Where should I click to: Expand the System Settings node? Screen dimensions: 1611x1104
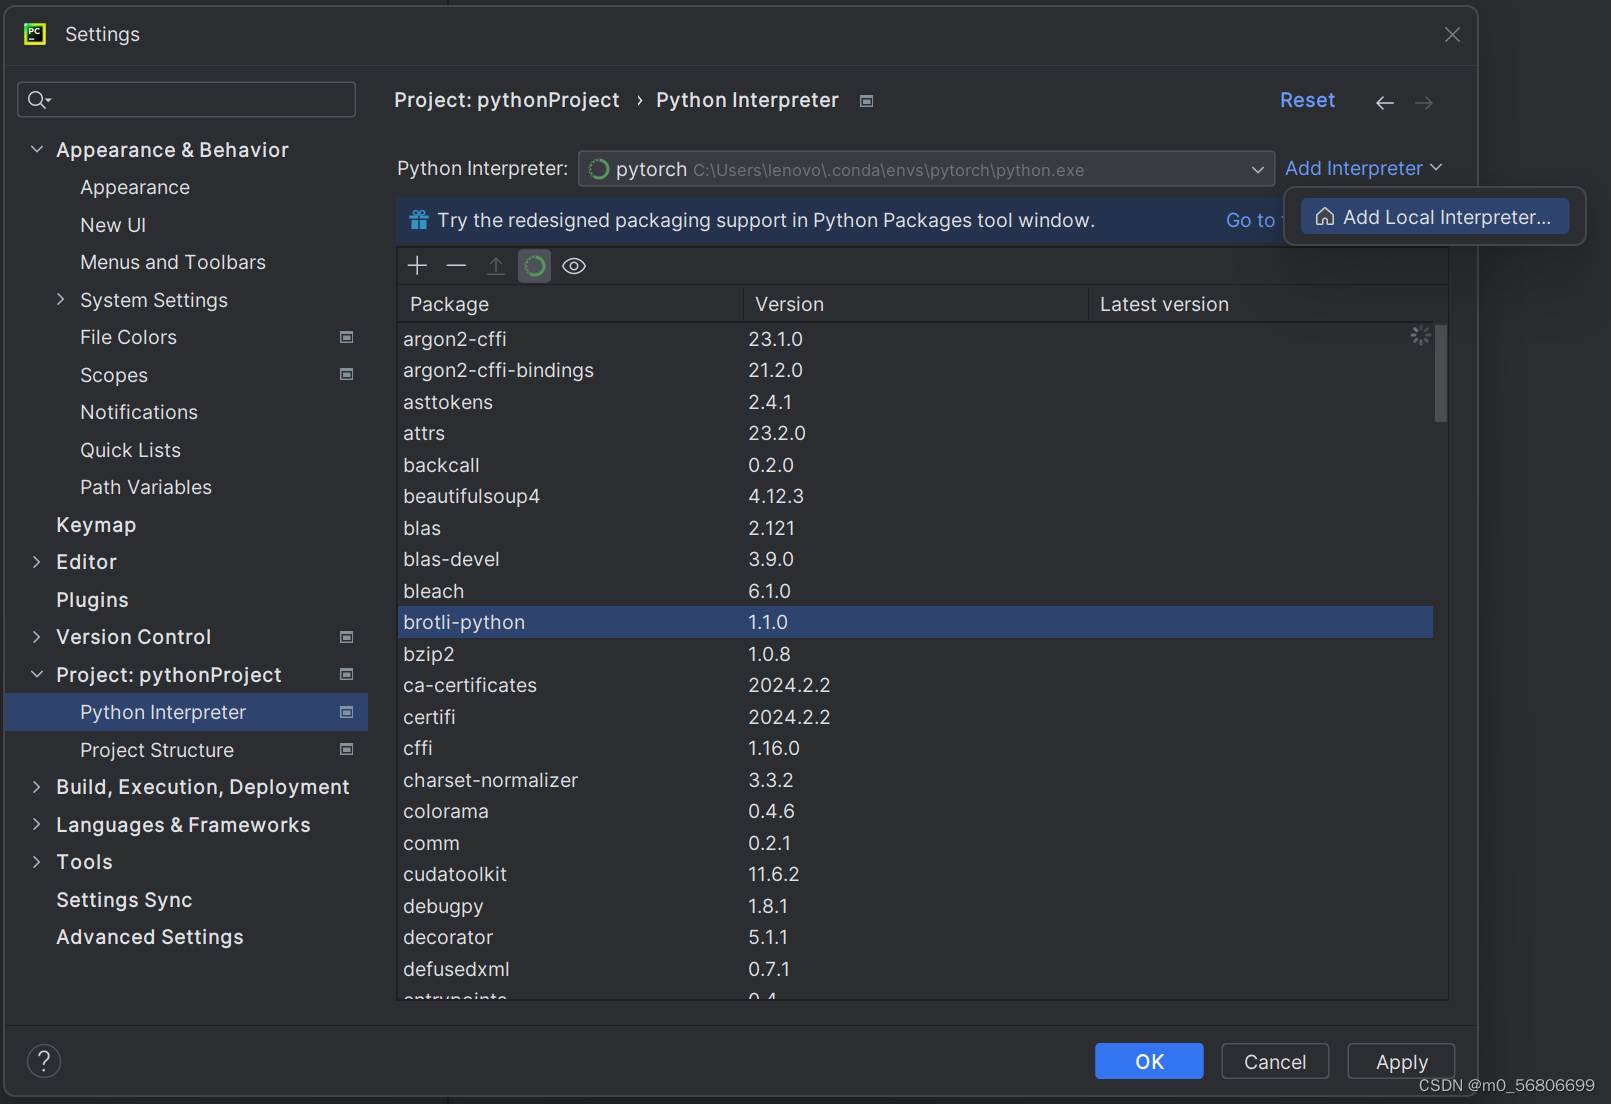[61, 300]
